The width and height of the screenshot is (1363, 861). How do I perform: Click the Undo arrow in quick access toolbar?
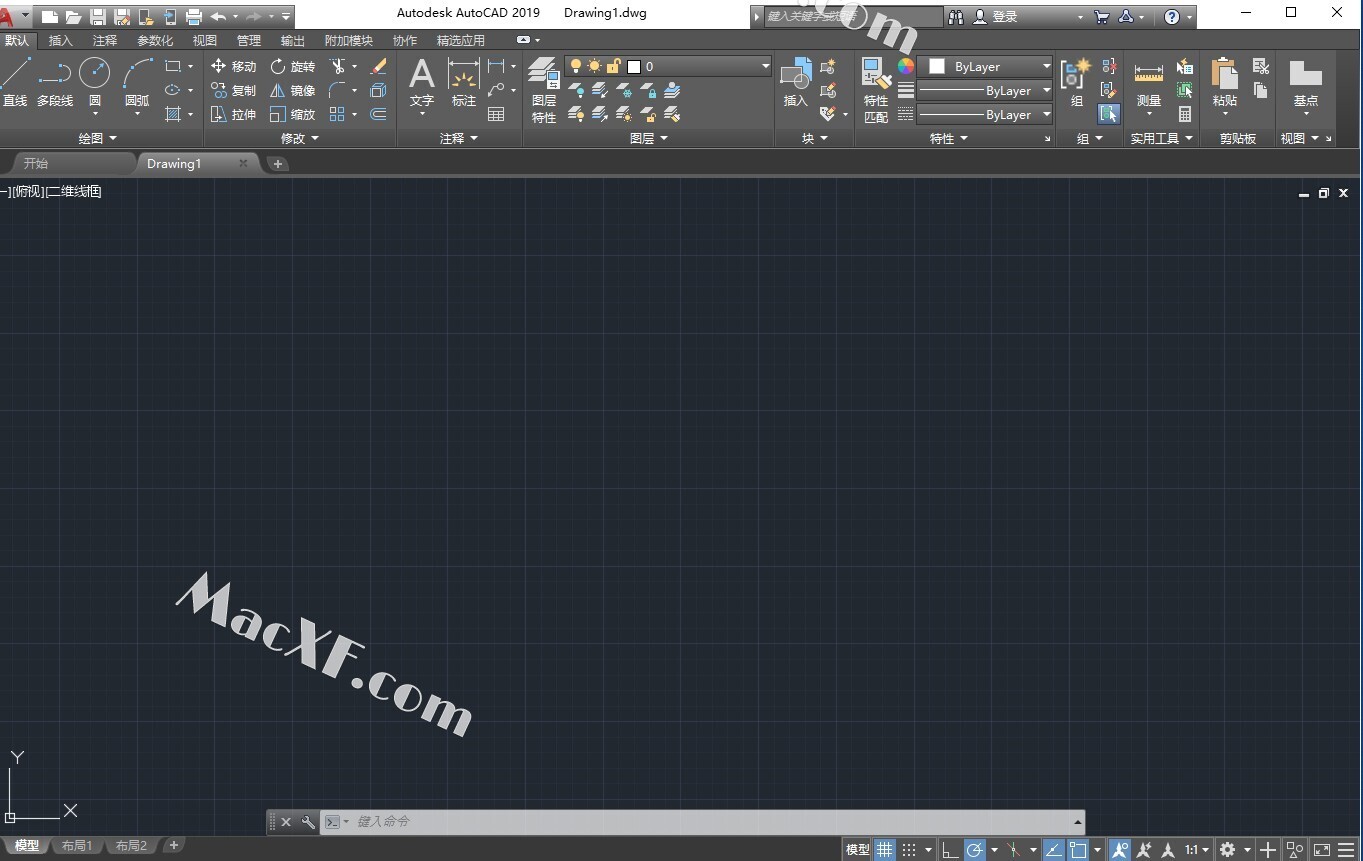tap(218, 16)
